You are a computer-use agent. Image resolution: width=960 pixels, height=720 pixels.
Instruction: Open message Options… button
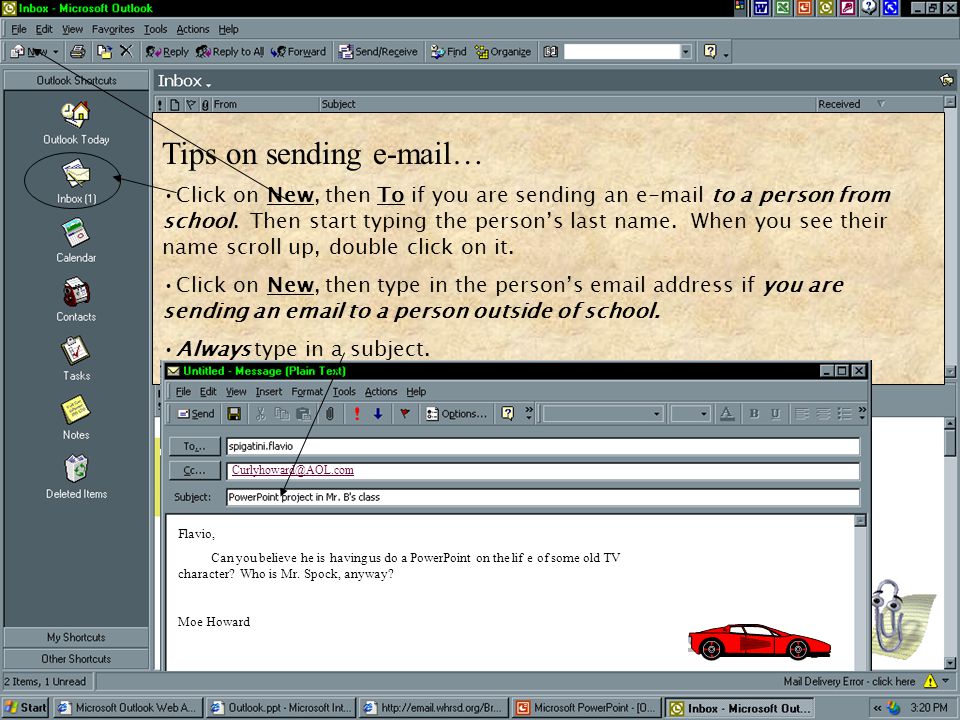[x=457, y=414]
